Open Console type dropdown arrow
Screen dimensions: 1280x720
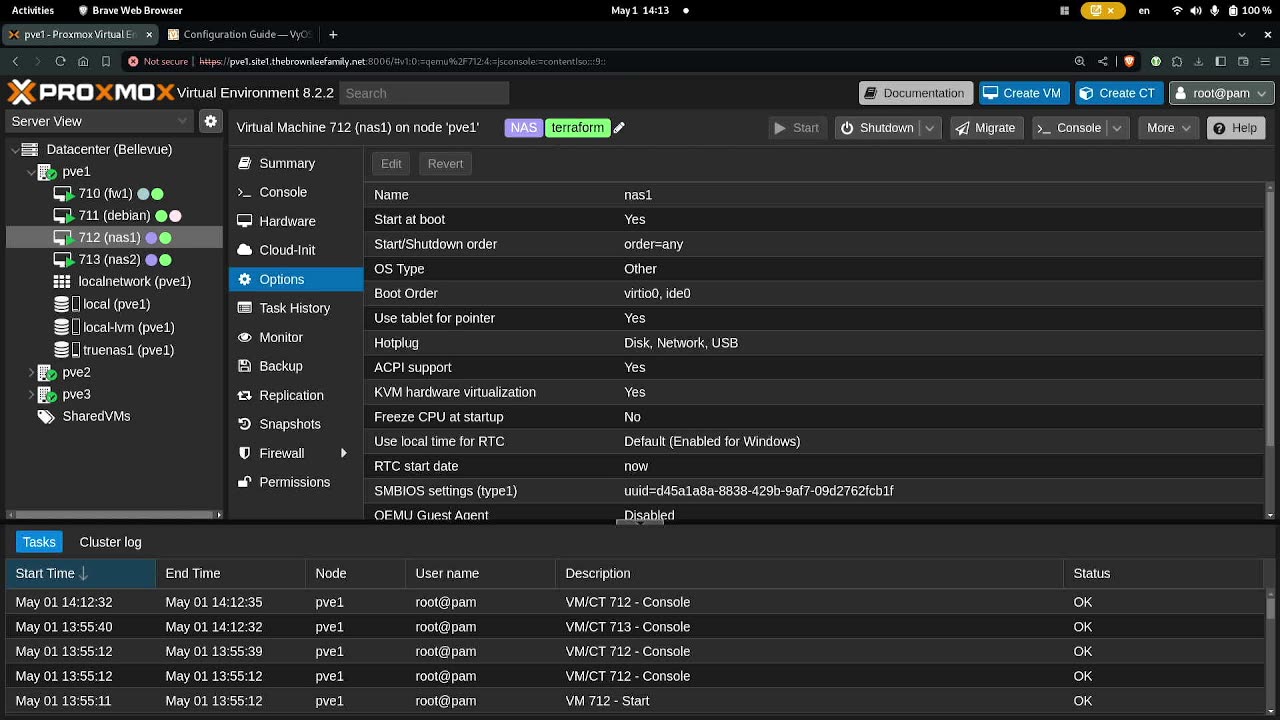(x=1117, y=128)
